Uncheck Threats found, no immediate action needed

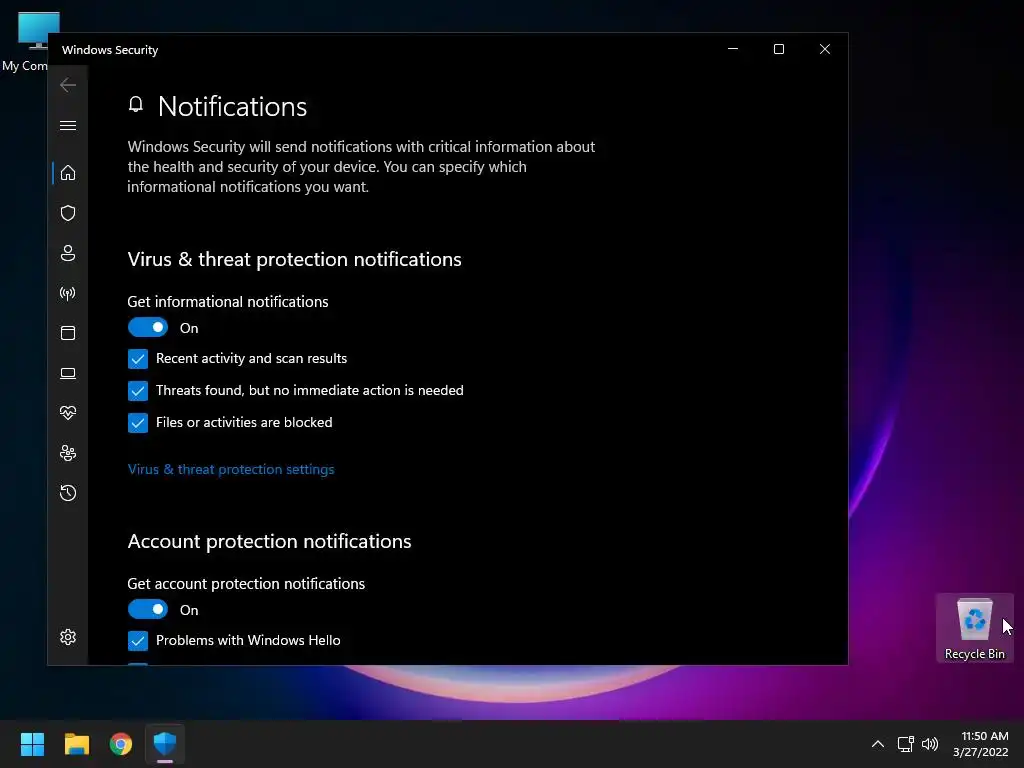click(138, 391)
